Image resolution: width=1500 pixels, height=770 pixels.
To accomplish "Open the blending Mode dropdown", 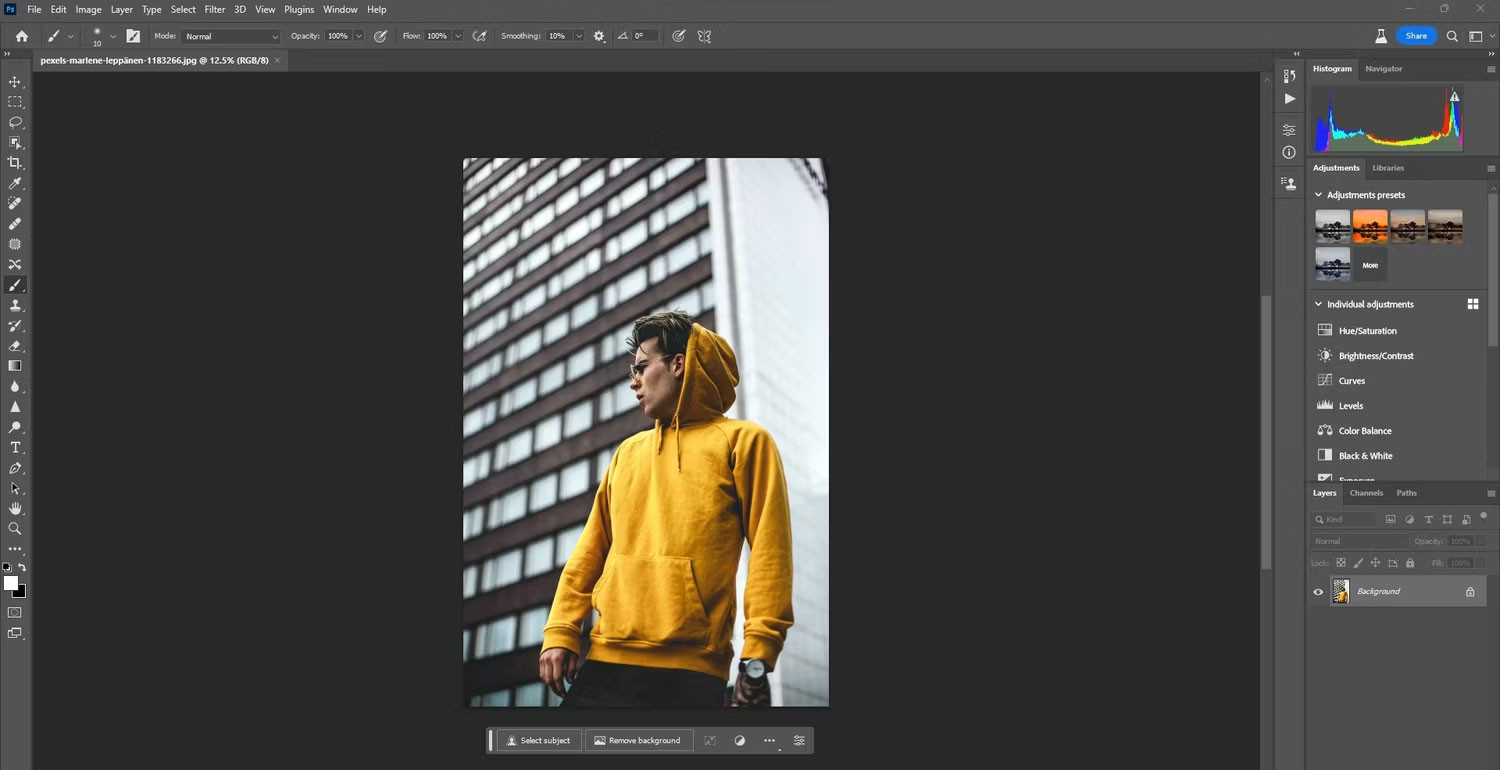I will [x=231, y=36].
